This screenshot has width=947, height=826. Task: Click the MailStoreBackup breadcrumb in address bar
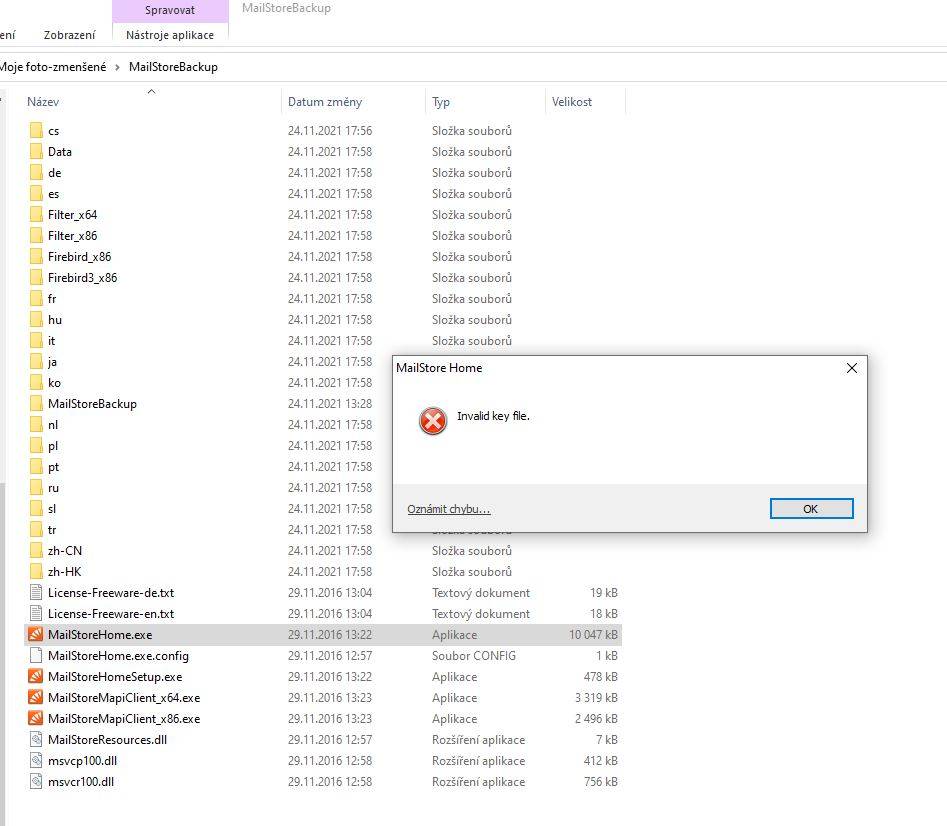point(173,67)
